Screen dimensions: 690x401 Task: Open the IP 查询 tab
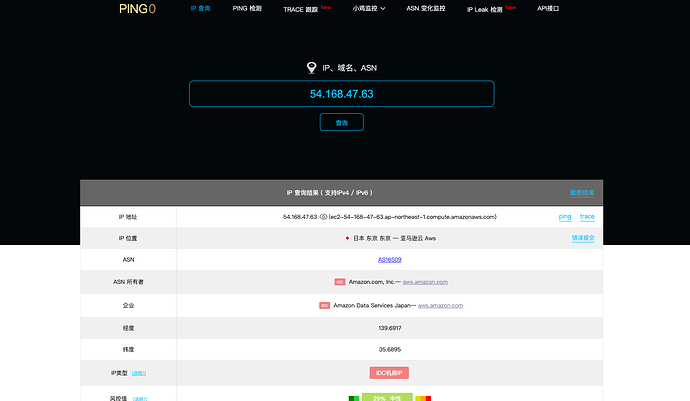(x=201, y=8)
